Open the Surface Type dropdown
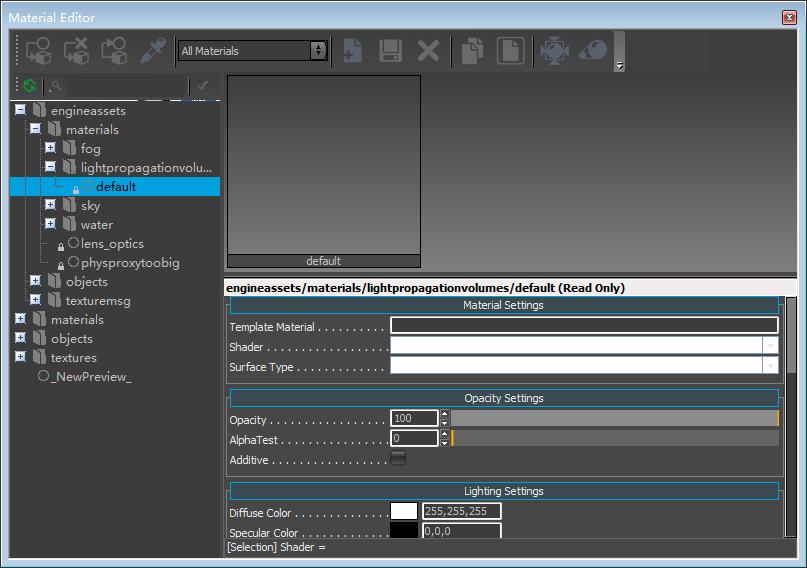This screenshot has height=568, width=807. (769, 366)
